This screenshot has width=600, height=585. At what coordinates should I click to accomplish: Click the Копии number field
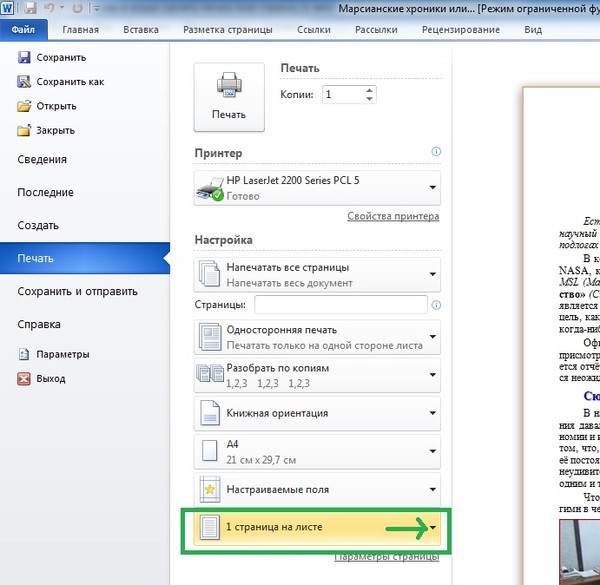[342, 94]
